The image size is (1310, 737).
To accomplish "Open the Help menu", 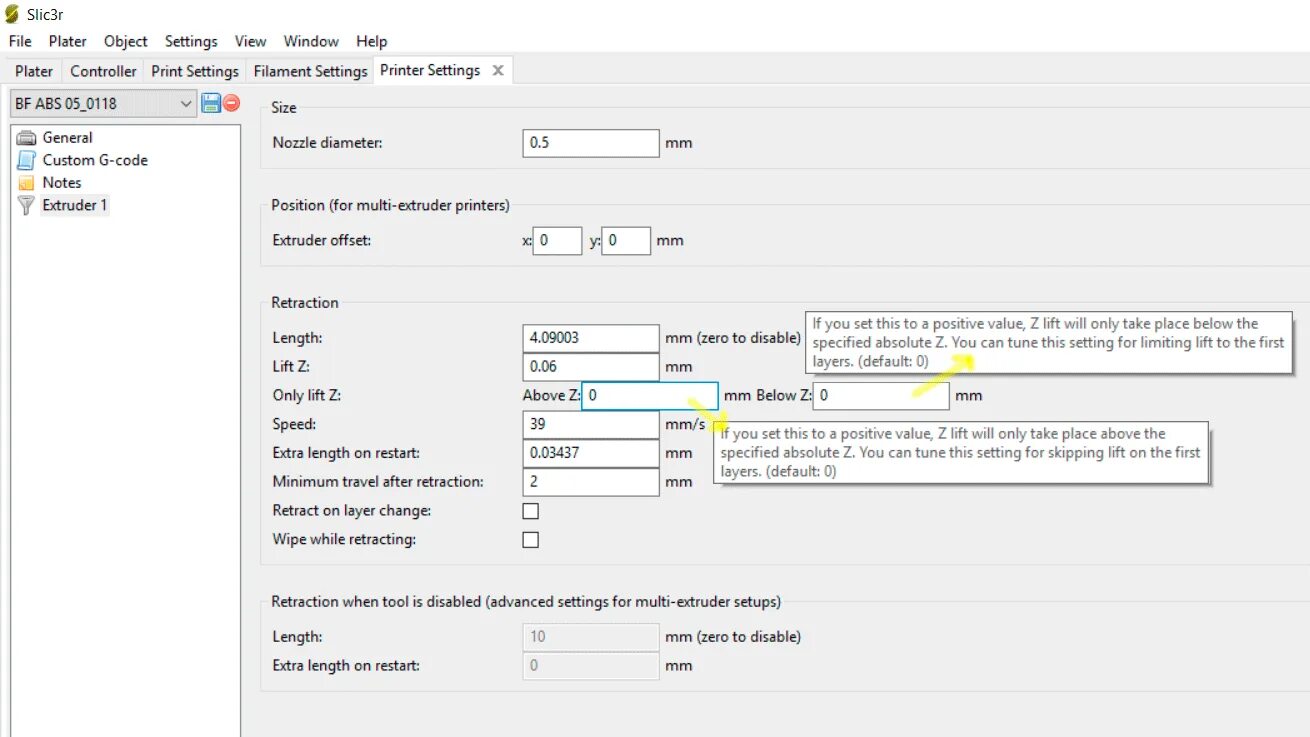I will tap(371, 41).
